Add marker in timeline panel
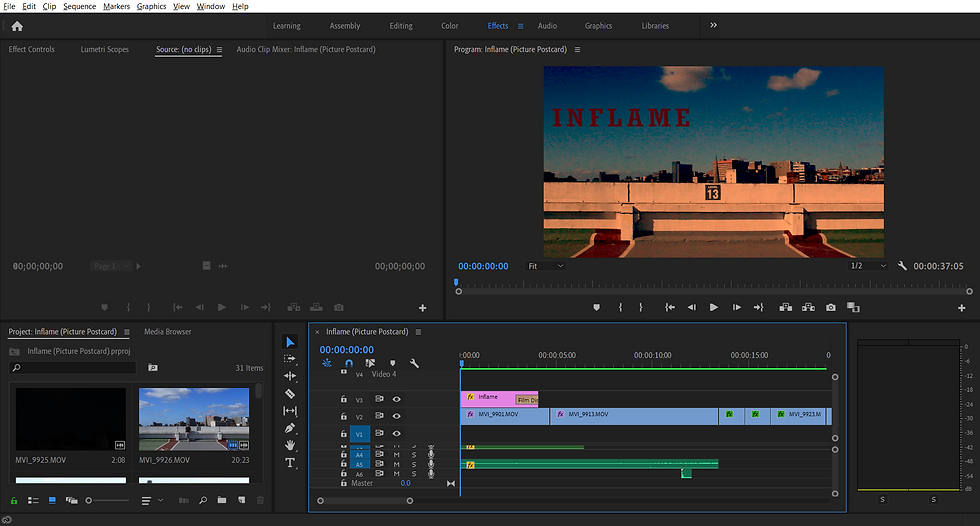This screenshot has width=980, height=526. (x=392, y=363)
